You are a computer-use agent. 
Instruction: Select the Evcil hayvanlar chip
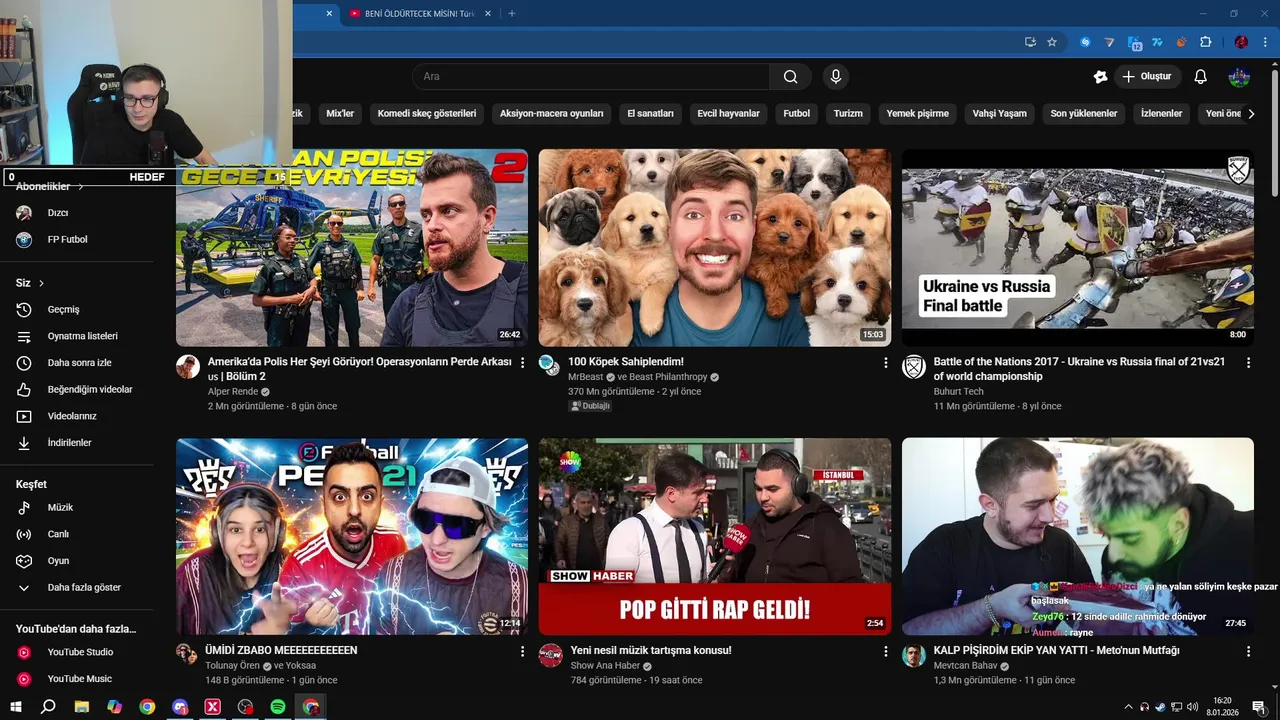tap(729, 114)
